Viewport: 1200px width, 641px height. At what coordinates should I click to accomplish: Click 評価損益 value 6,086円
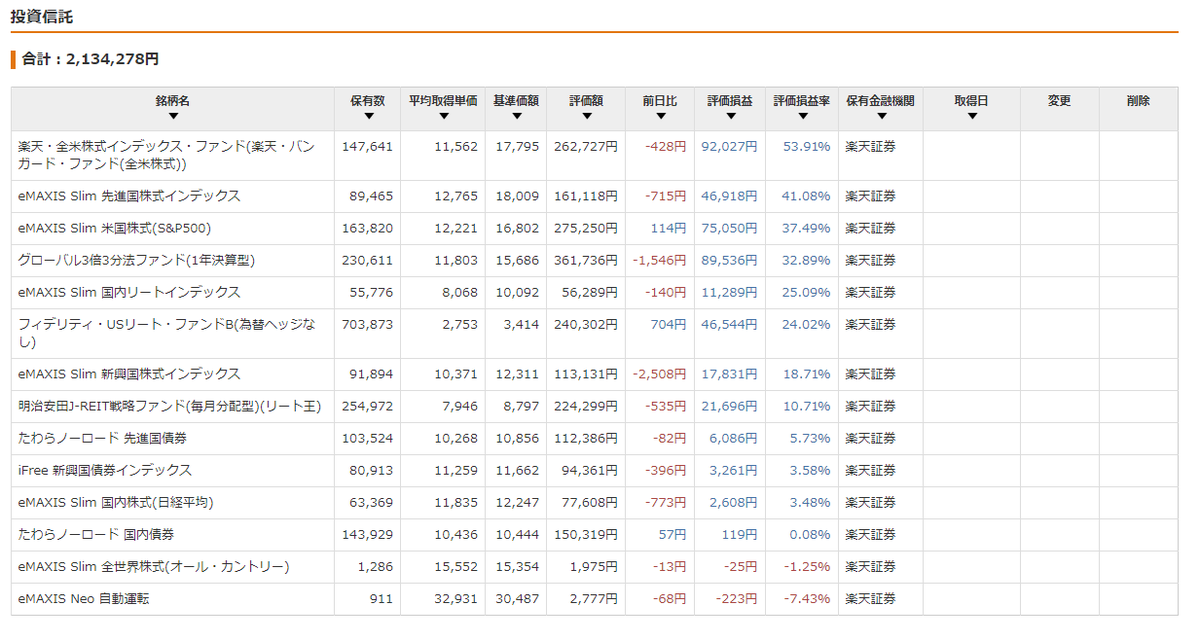(733, 438)
